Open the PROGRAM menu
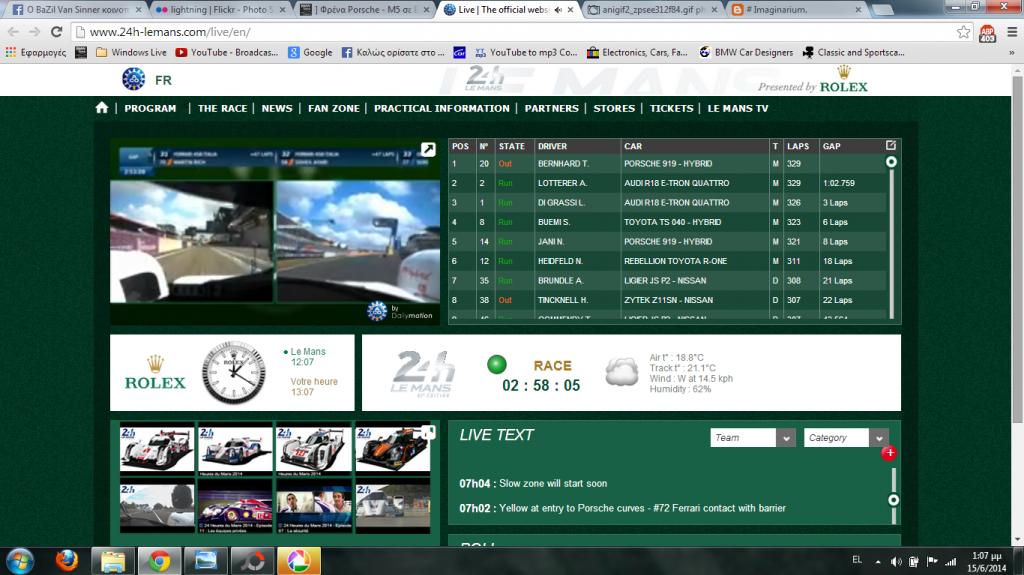Image resolution: width=1024 pixels, height=575 pixels. tap(150, 108)
